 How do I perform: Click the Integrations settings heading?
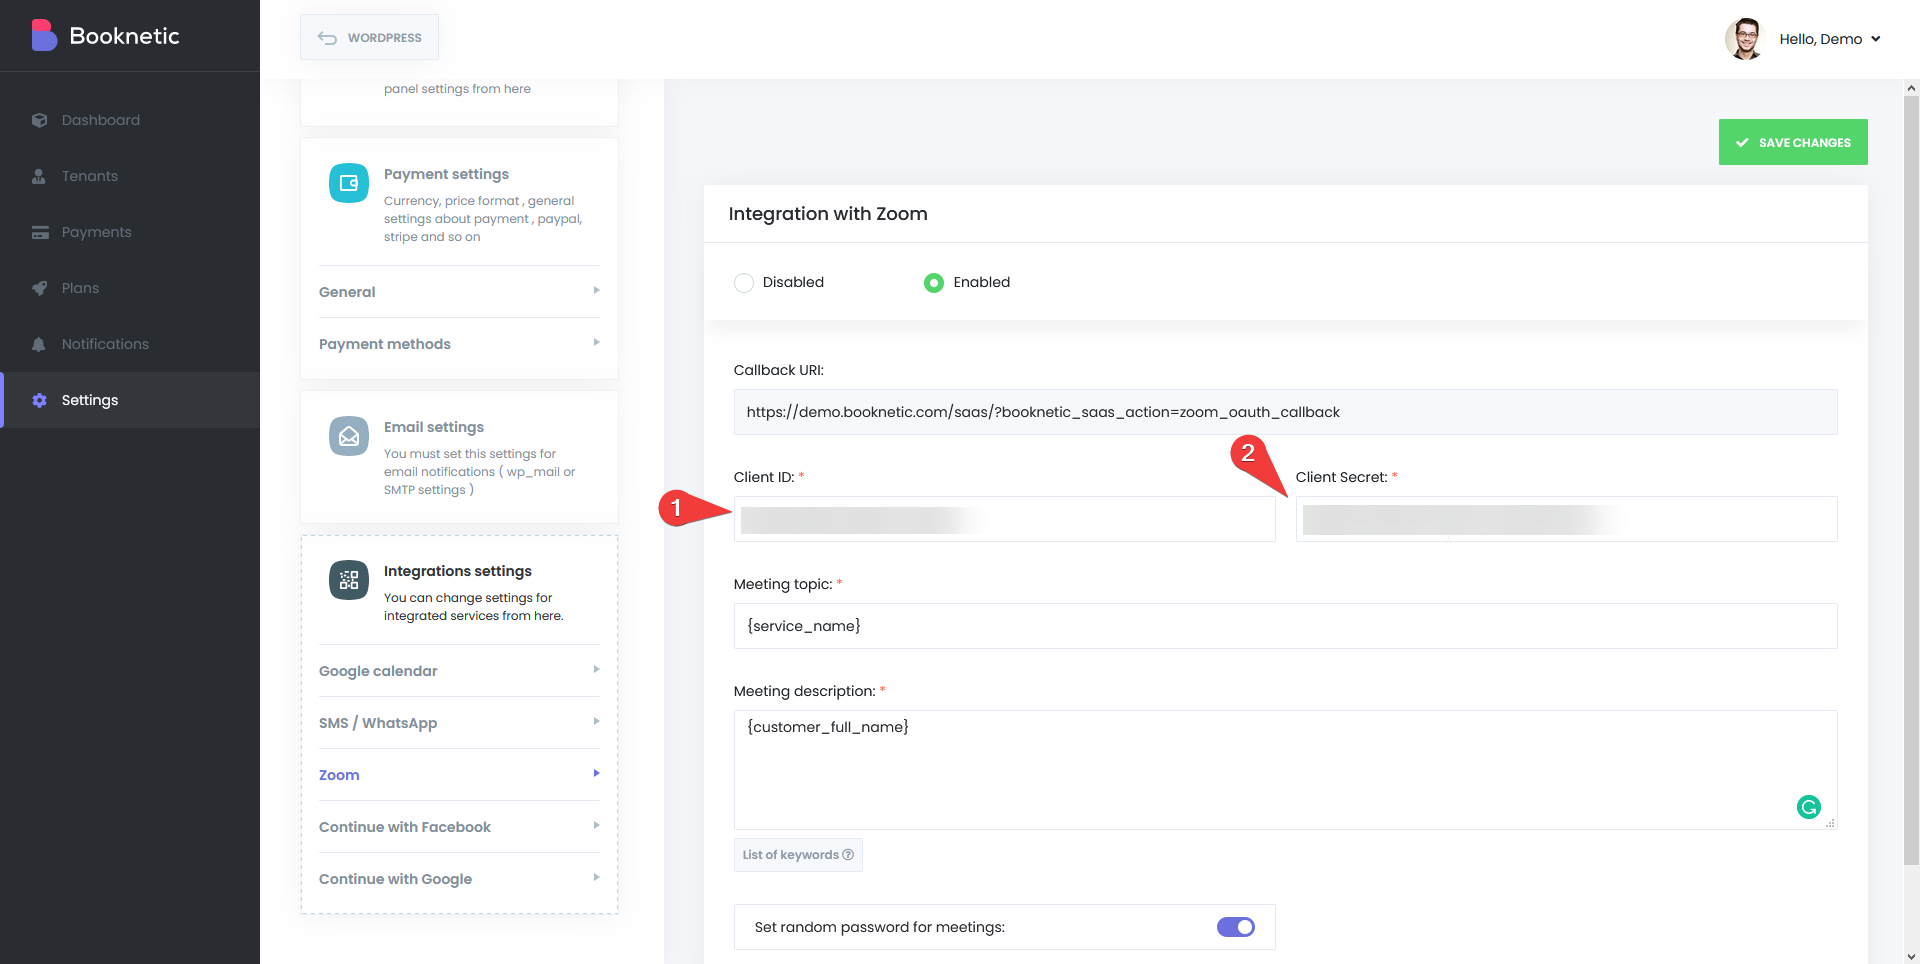458,571
